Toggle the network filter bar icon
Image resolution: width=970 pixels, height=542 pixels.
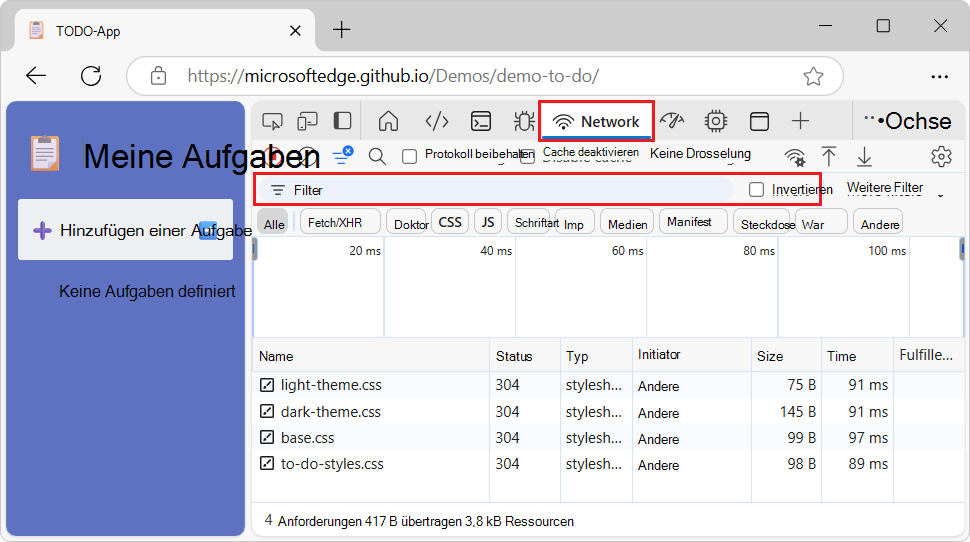pos(342,155)
